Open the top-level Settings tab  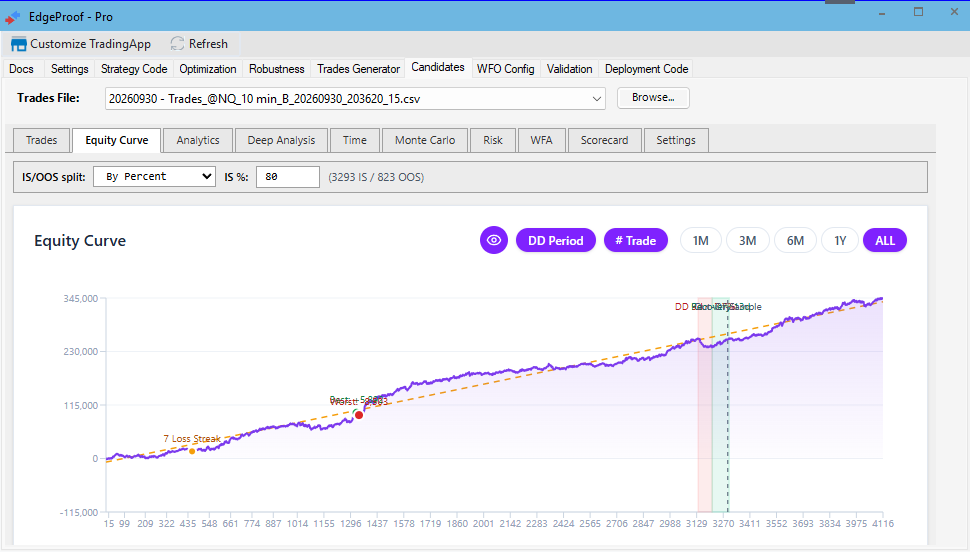point(69,69)
